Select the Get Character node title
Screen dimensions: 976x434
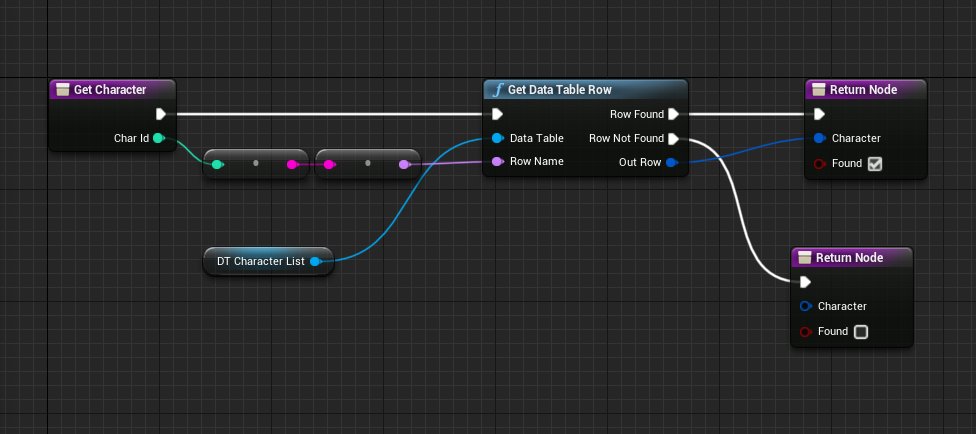[111, 90]
